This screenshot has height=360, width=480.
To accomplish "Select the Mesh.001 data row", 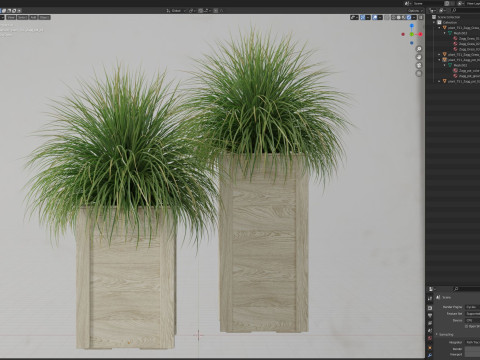I will click(460, 33).
